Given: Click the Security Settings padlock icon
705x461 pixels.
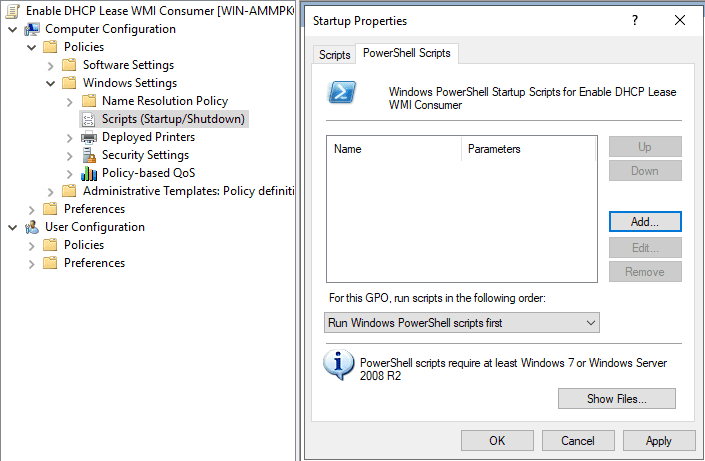Looking at the screenshot, I should 89,155.
